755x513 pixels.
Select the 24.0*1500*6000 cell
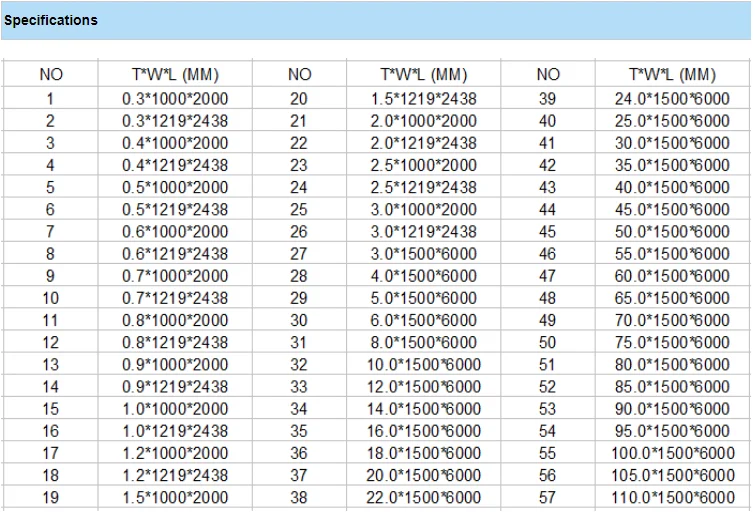672,99
